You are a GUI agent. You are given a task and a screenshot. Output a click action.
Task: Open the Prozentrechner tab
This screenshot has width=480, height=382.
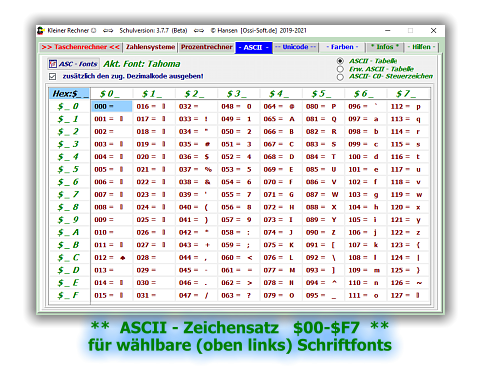(207, 47)
